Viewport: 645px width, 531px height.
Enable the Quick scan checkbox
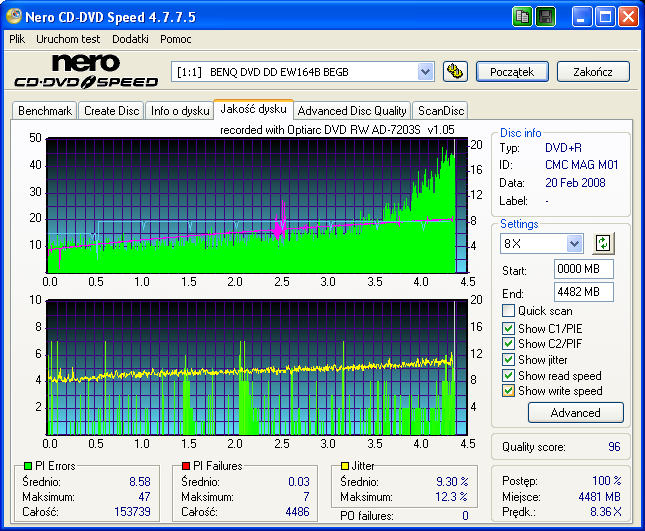(x=508, y=311)
